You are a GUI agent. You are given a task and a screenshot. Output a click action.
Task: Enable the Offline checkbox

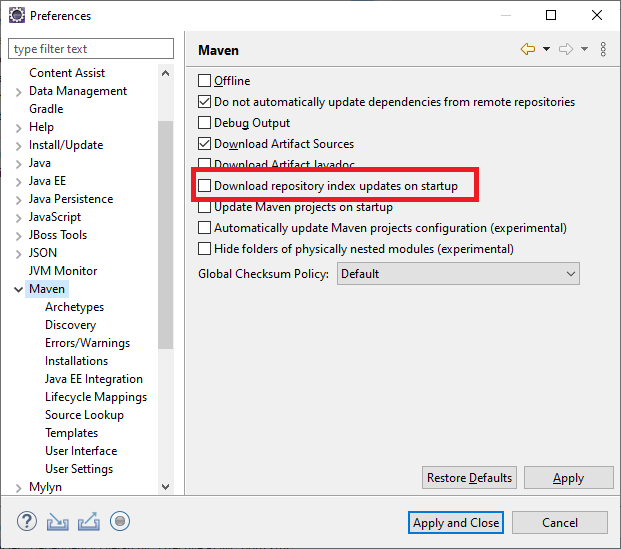(204, 81)
